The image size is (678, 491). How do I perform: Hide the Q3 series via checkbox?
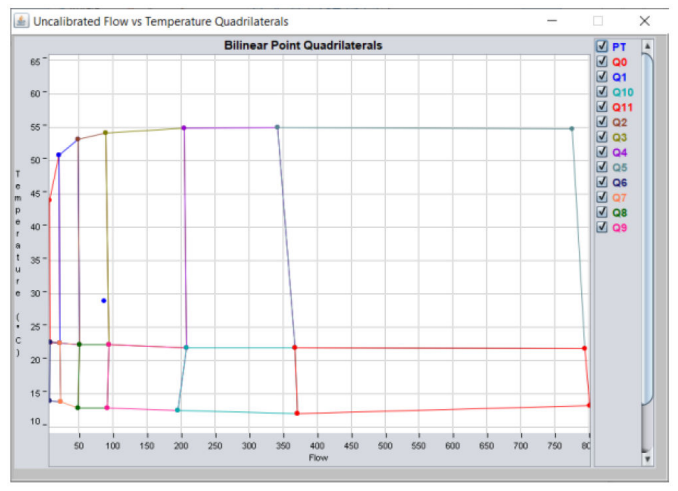coord(602,137)
